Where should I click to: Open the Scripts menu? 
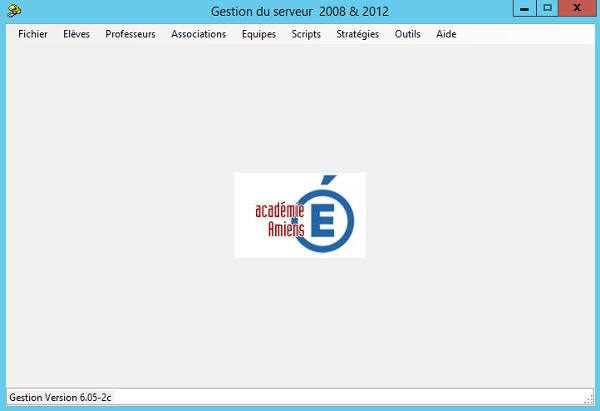(x=306, y=34)
